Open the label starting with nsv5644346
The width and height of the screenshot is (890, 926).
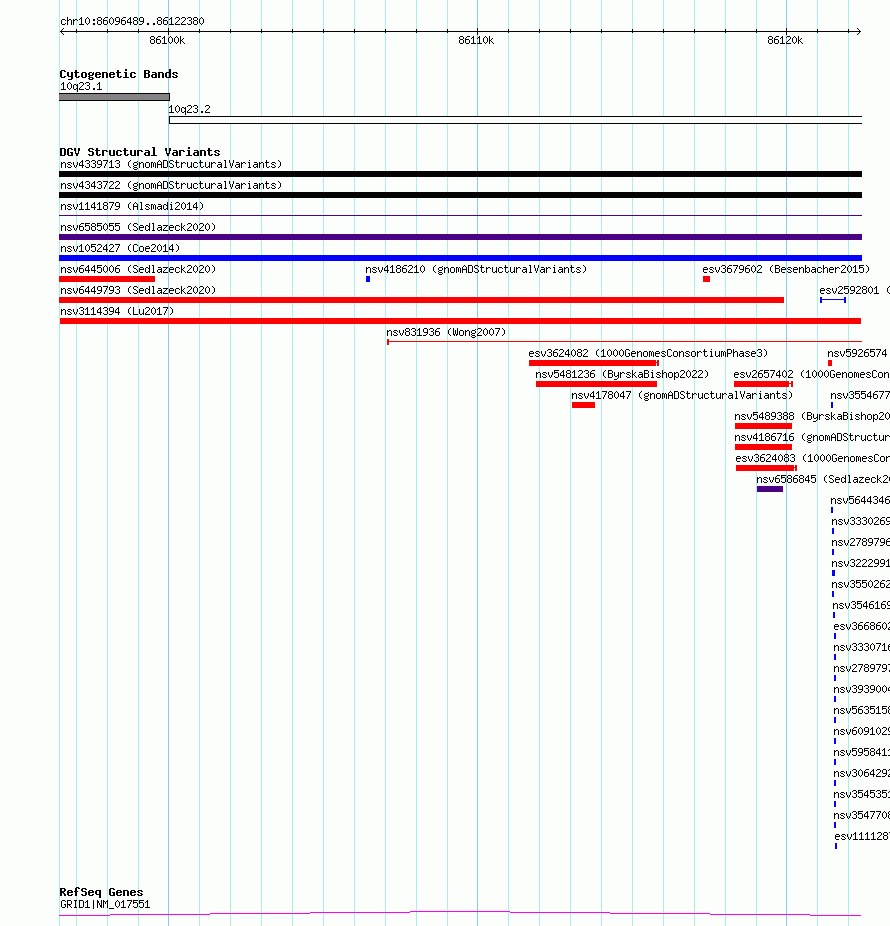pyautogui.click(x=860, y=500)
